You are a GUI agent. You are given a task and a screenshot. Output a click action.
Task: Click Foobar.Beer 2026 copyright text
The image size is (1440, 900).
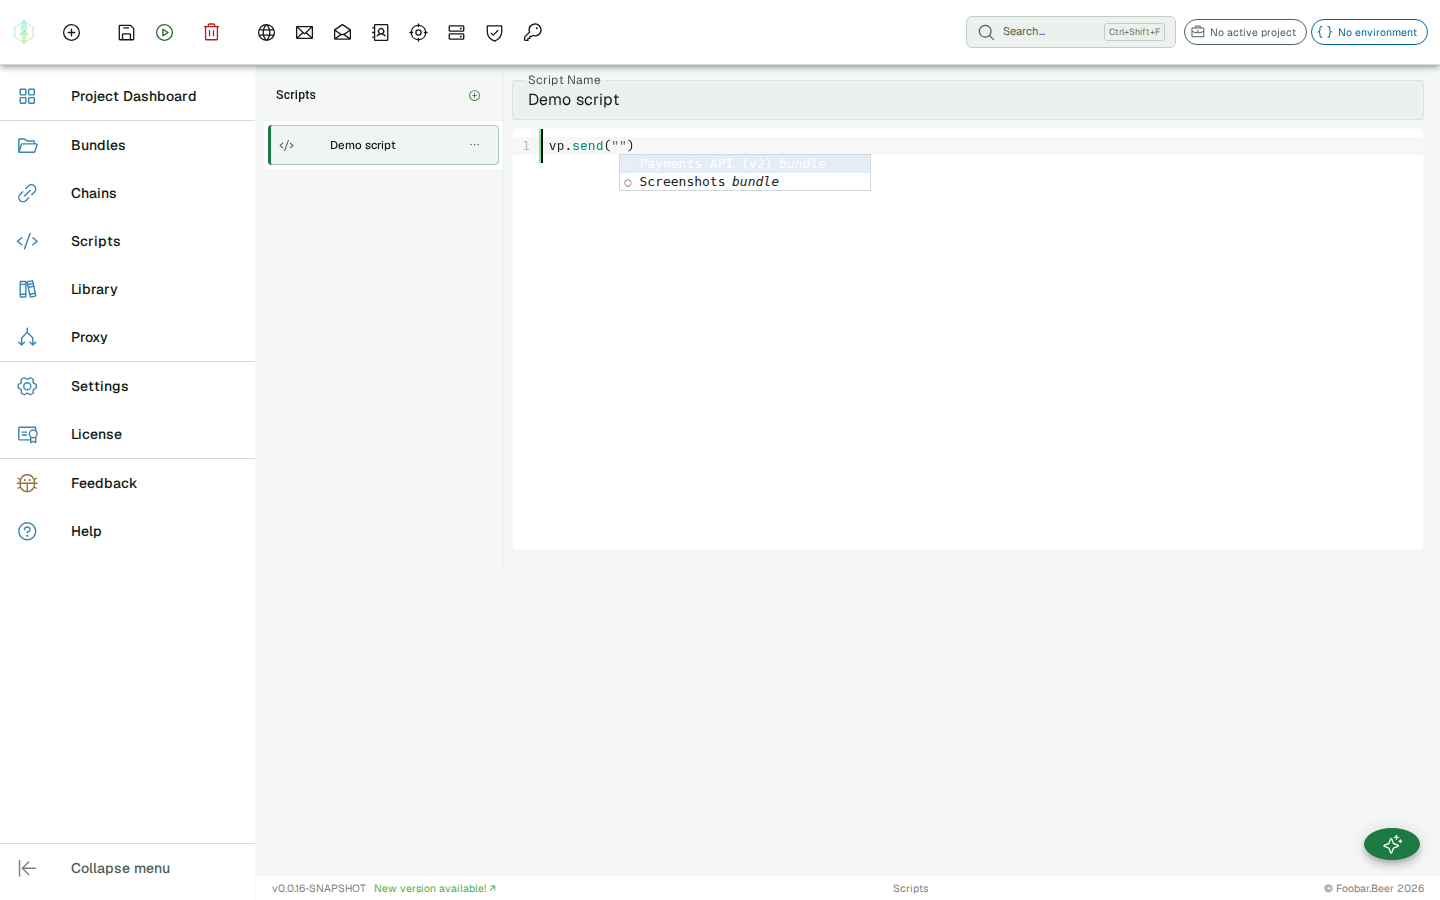tap(1374, 888)
